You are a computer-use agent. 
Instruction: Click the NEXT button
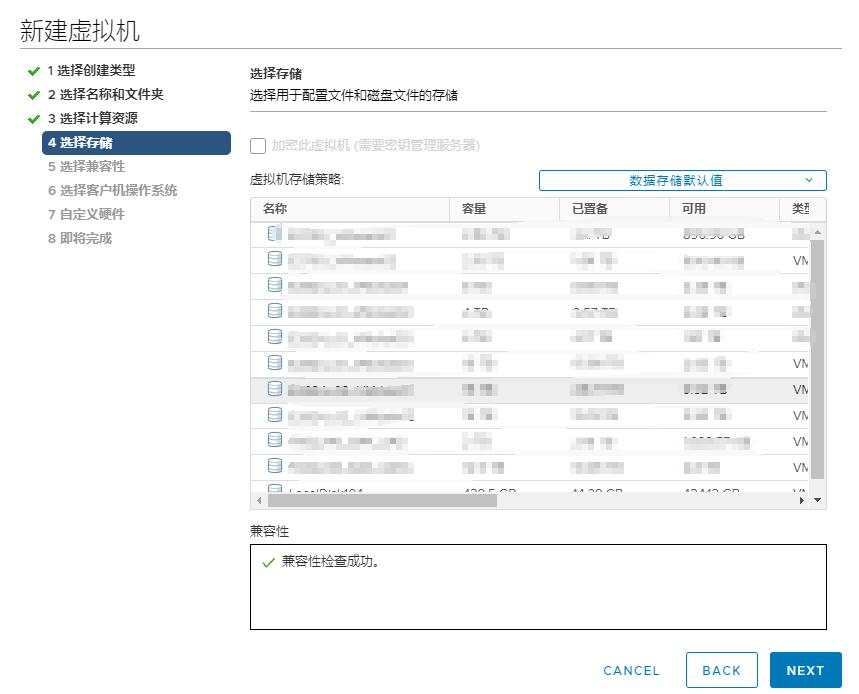[806, 670]
